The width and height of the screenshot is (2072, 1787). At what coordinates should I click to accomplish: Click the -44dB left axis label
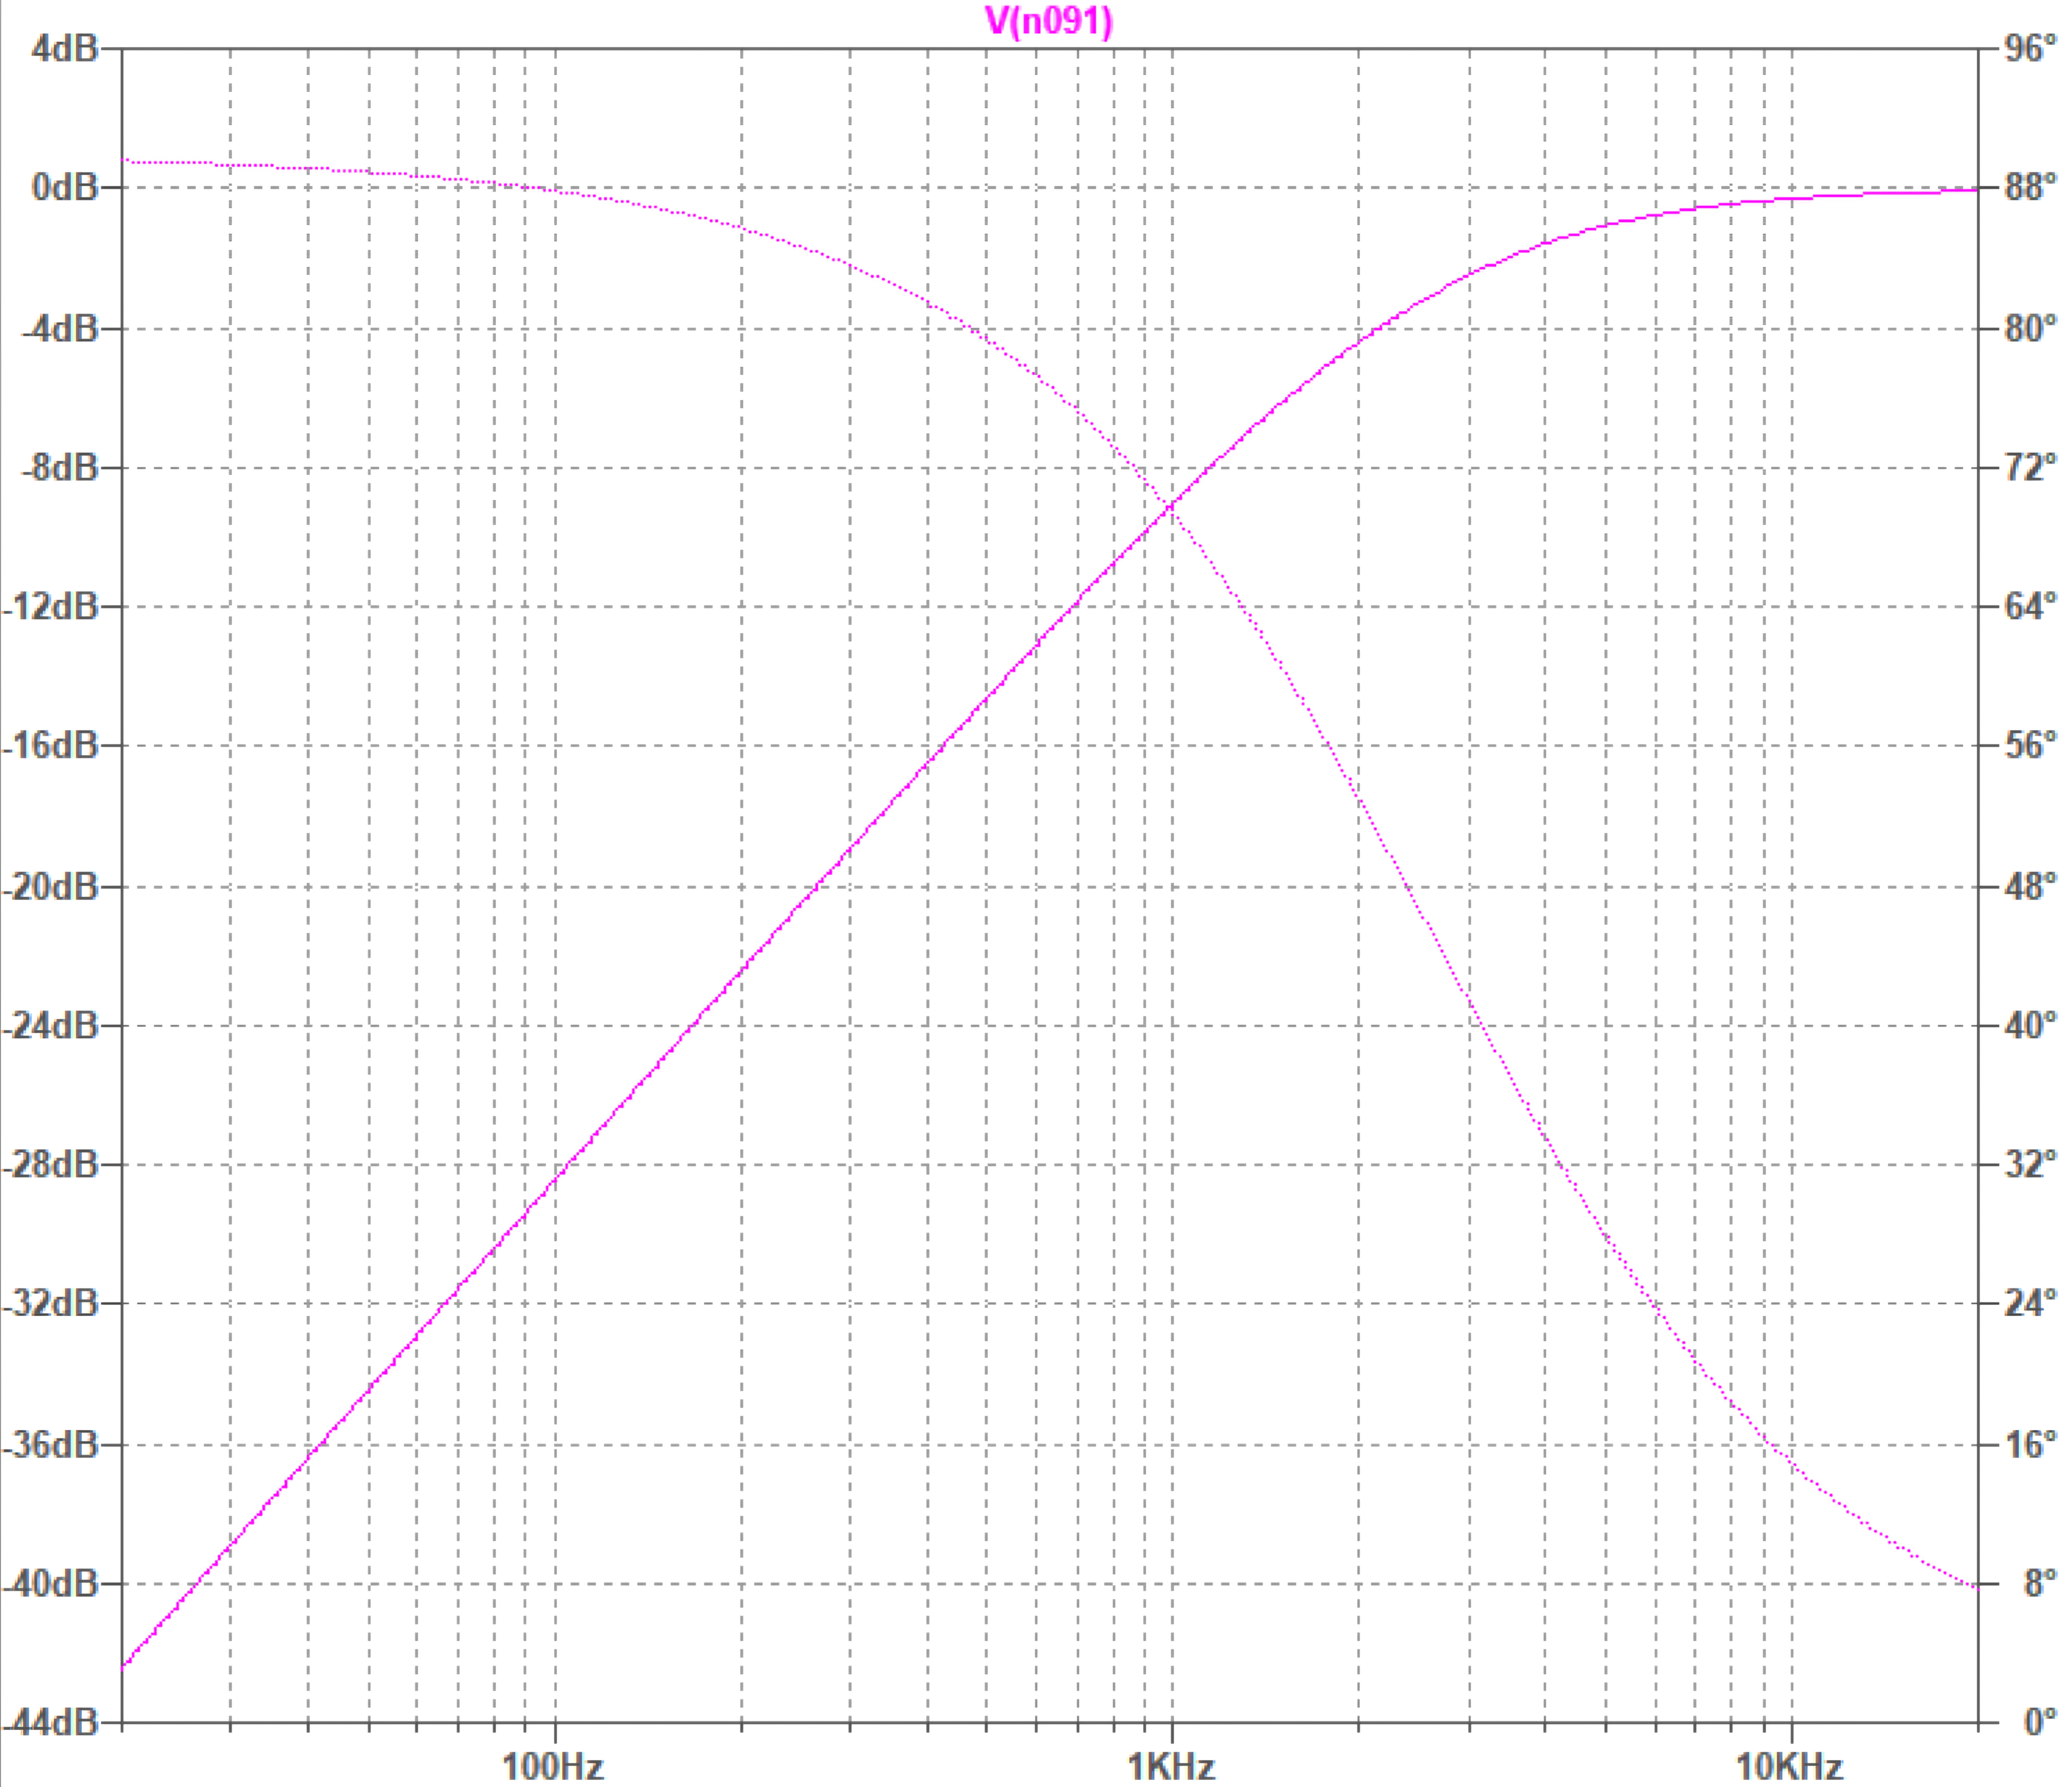(x=50, y=1722)
